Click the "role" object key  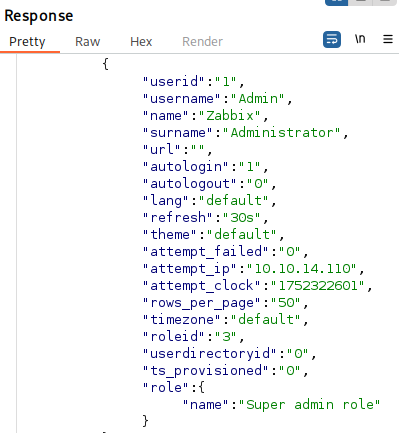167,387
